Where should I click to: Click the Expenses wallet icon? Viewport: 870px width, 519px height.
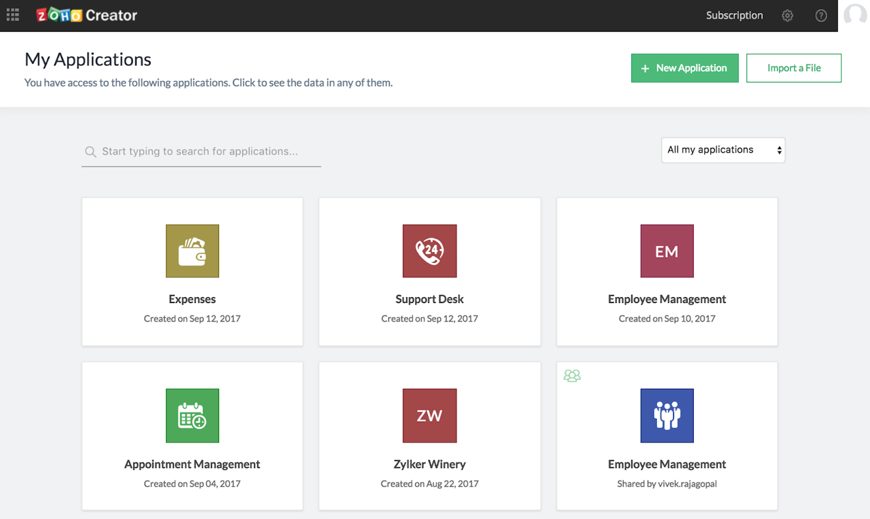193,251
